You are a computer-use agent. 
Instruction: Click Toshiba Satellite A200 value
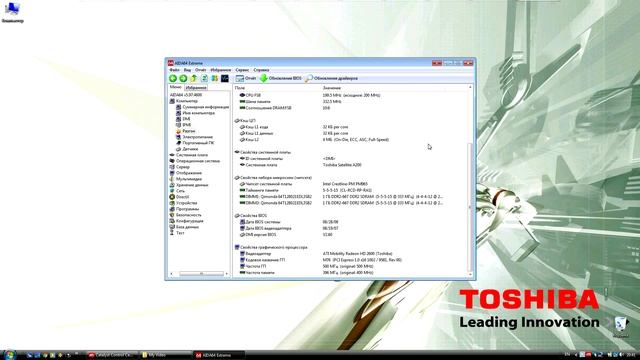pyautogui.click(x=342, y=165)
